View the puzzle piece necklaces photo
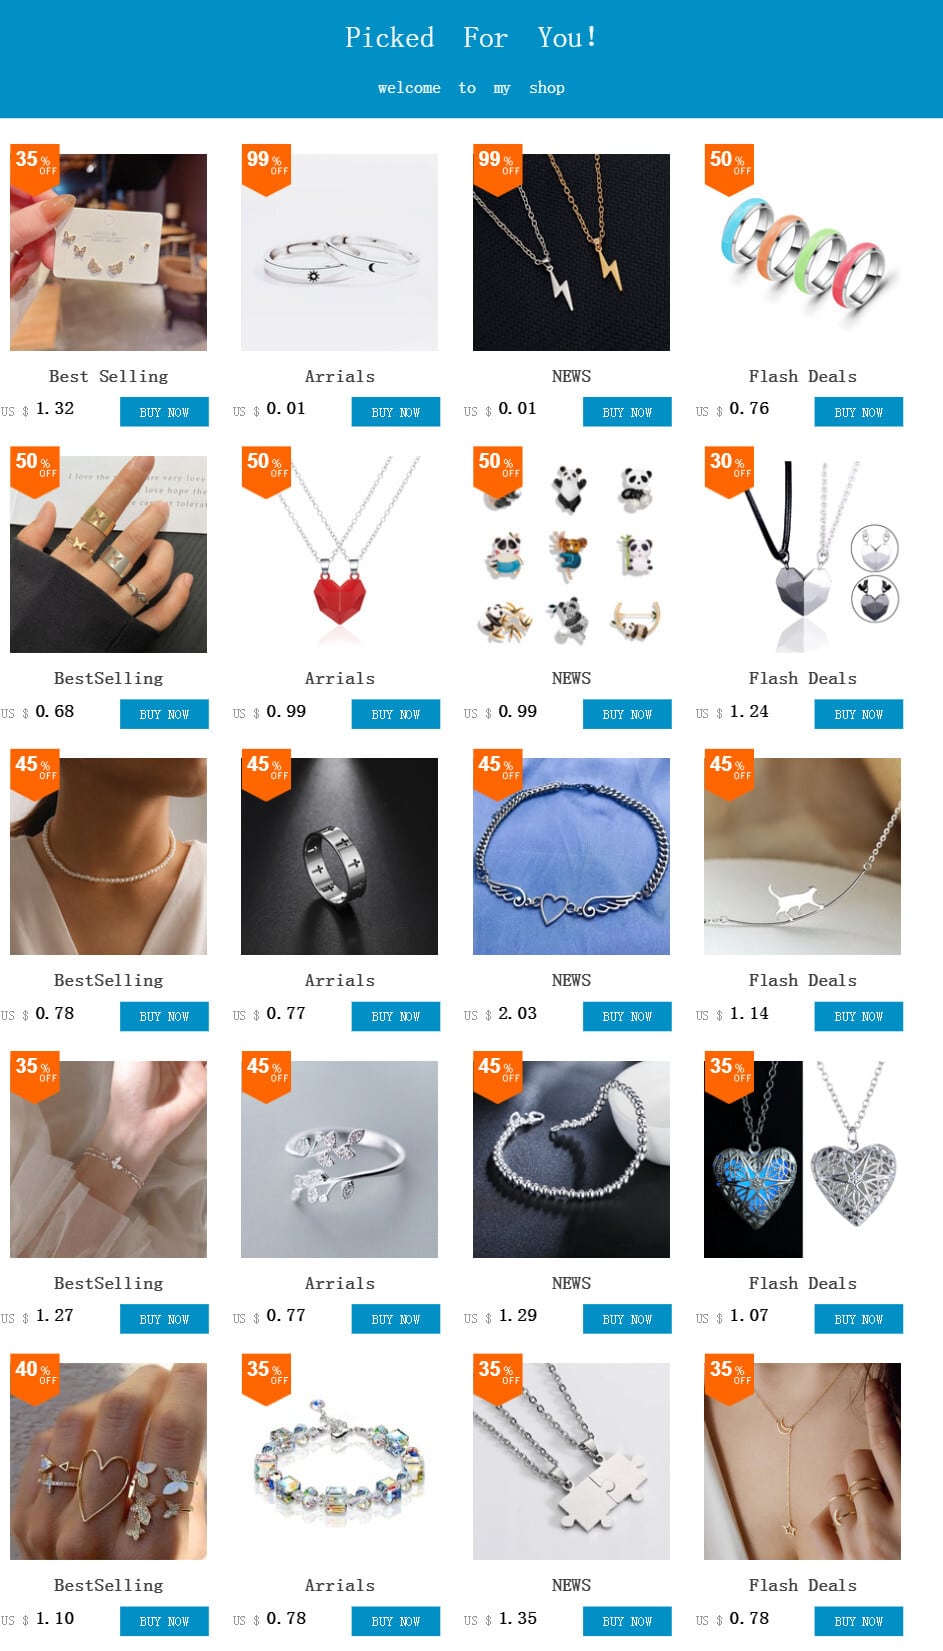Image resolution: width=943 pixels, height=1651 pixels. tap(571, 1461)
